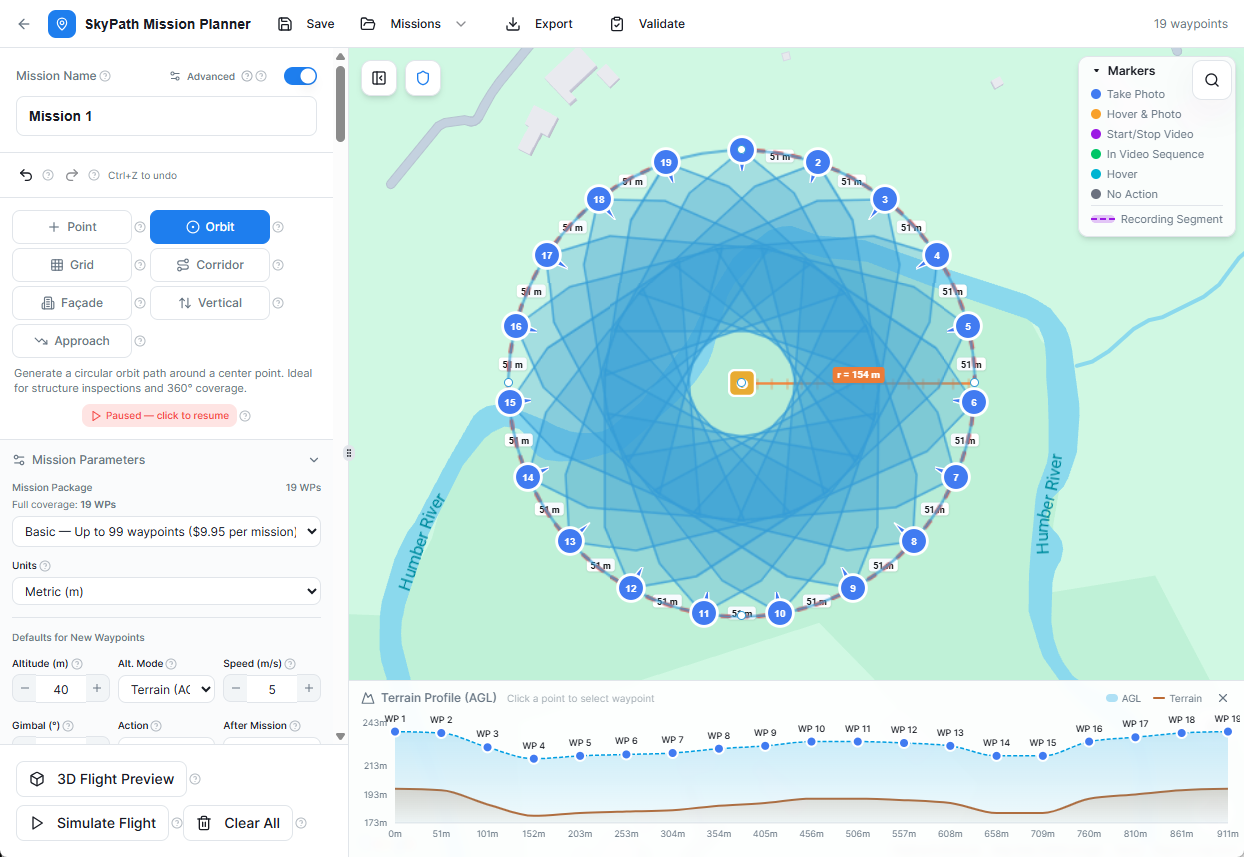Click the redo arrow icon
1244x857 pixels.
point(72,175)
